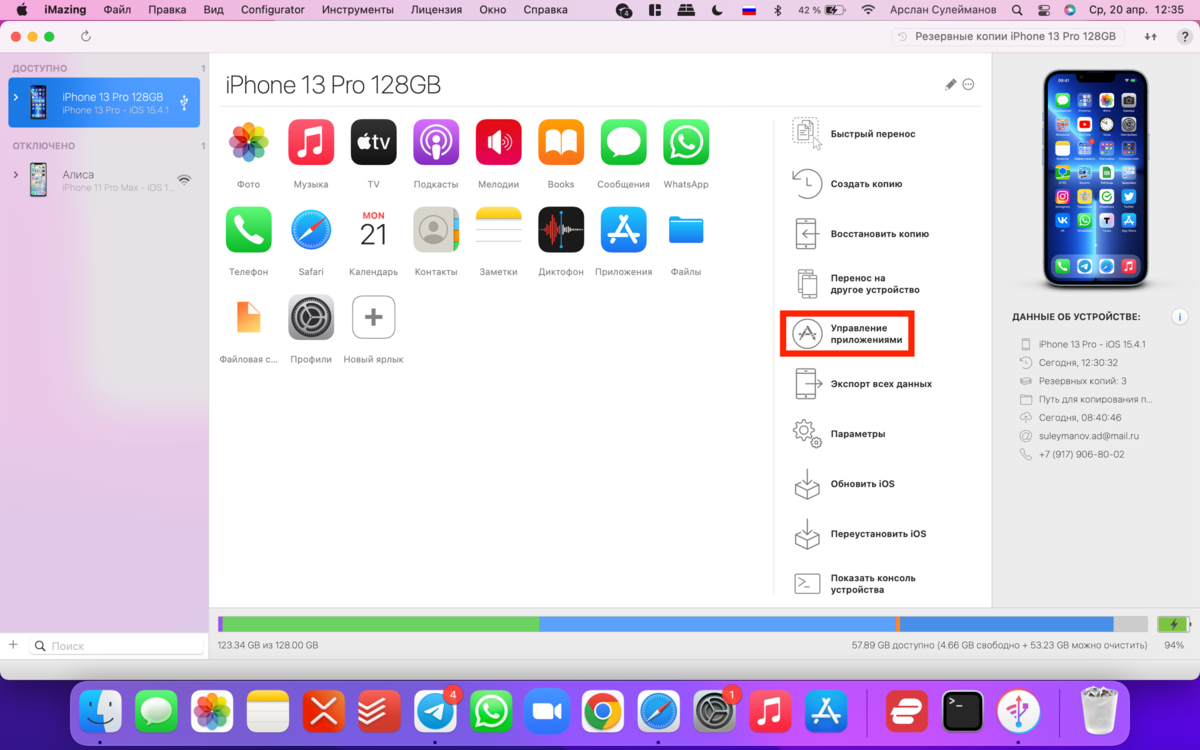
Task: Click the Путь для копирования row
Action: pos(1086,399)
